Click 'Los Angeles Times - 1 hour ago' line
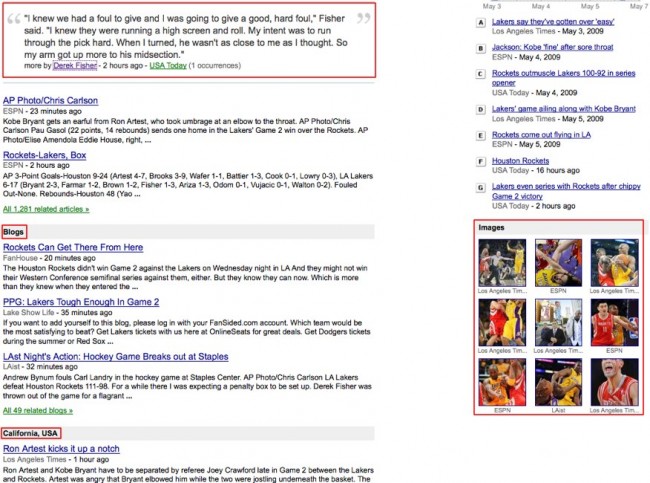Viewport: 650px width, 483px height. [56, 459]
